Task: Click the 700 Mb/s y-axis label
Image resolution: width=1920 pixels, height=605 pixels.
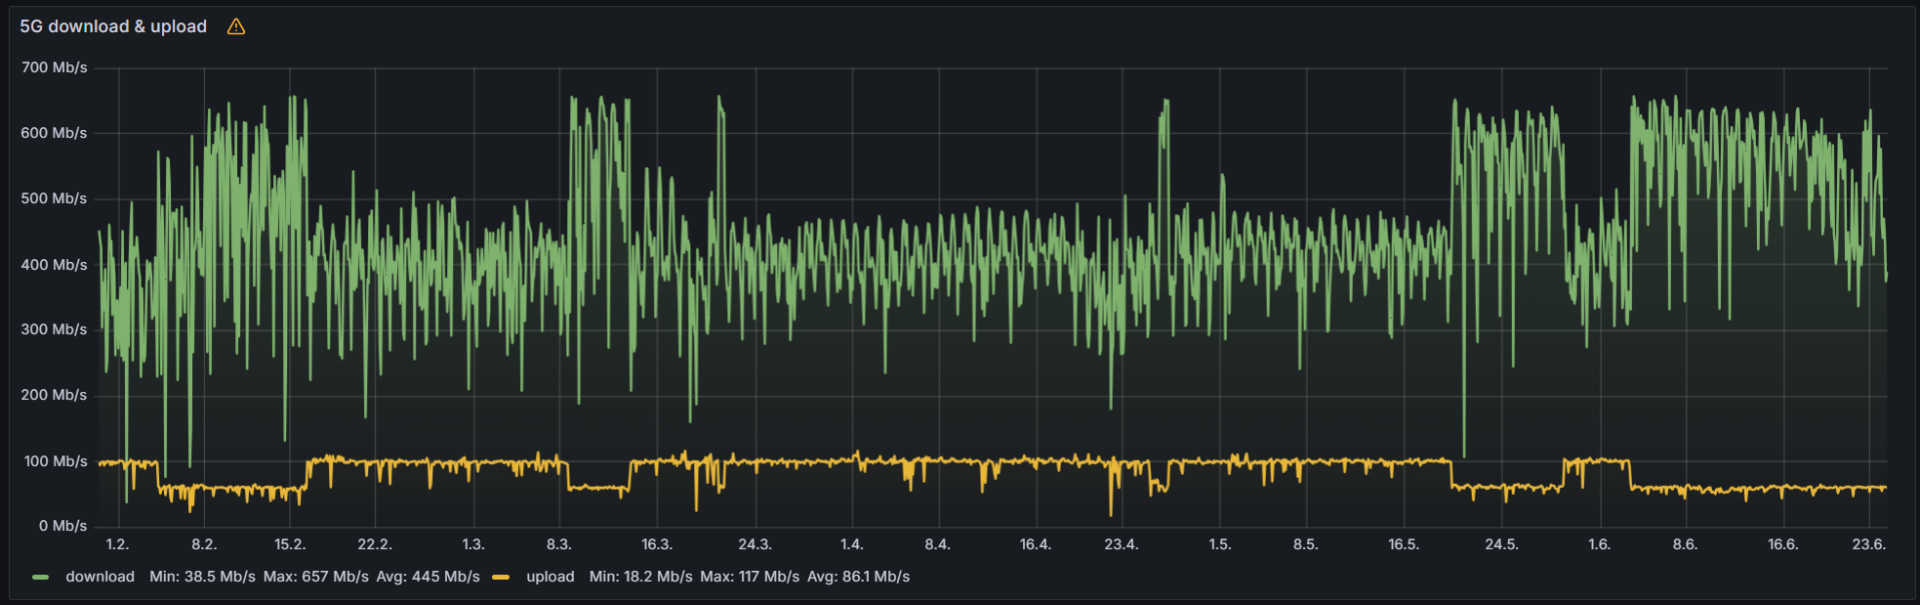Action: click(54, 68)
